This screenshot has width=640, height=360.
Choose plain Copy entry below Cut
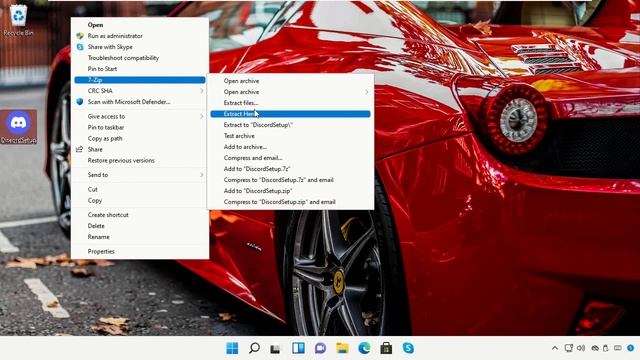140,200
